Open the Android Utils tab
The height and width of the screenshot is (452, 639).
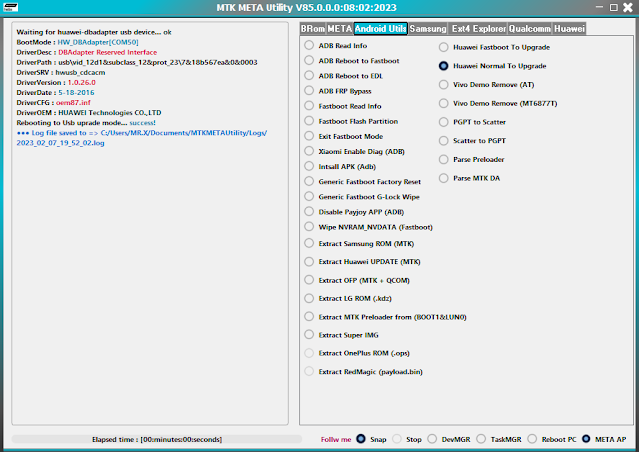[x=380, y=29]
